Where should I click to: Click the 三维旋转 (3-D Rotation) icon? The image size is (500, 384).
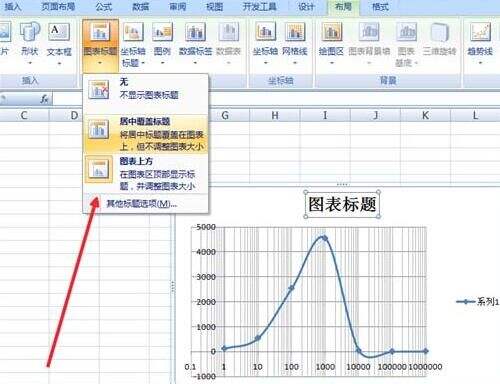click(x=439, y=31)
